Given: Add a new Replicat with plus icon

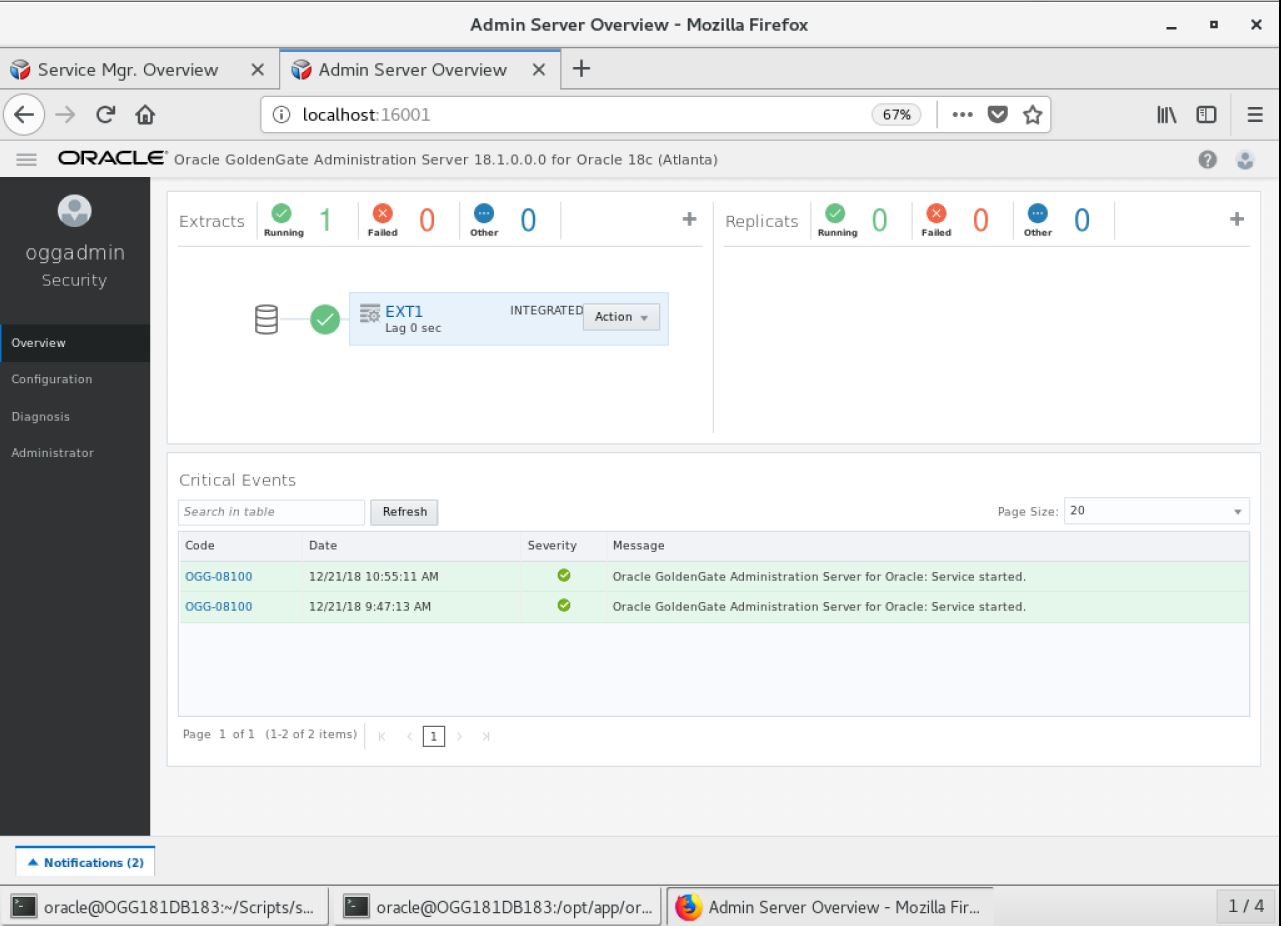Looking at the screenshot, I should click(x=1236, y=219).
